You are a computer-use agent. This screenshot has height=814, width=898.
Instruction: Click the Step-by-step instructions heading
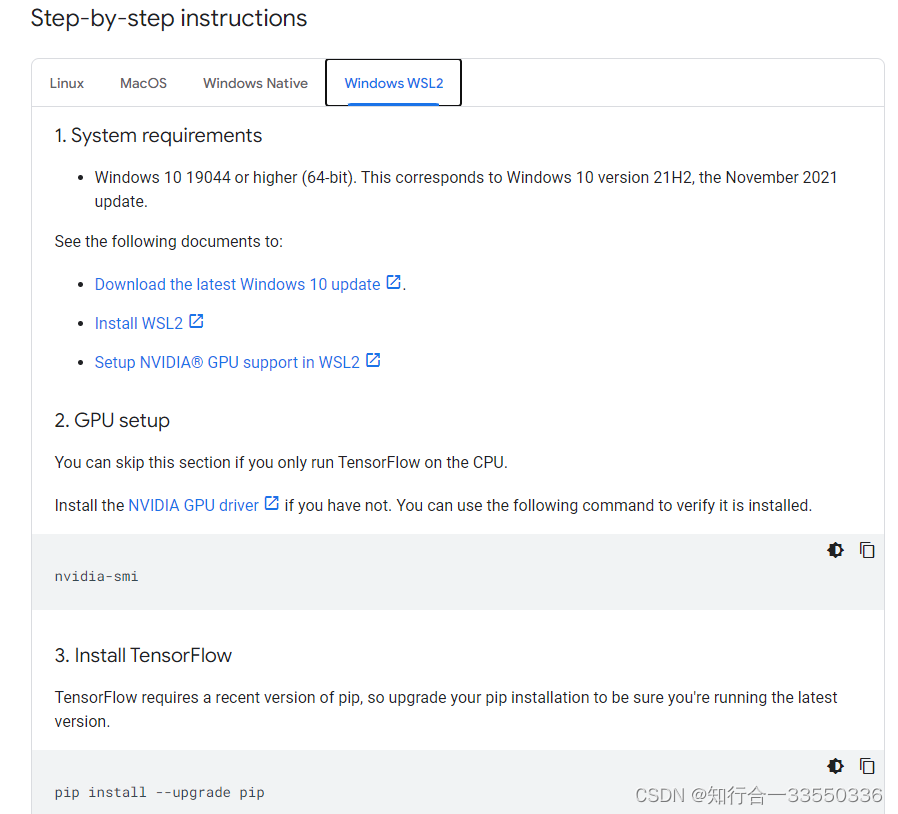(x=168, y=18)
